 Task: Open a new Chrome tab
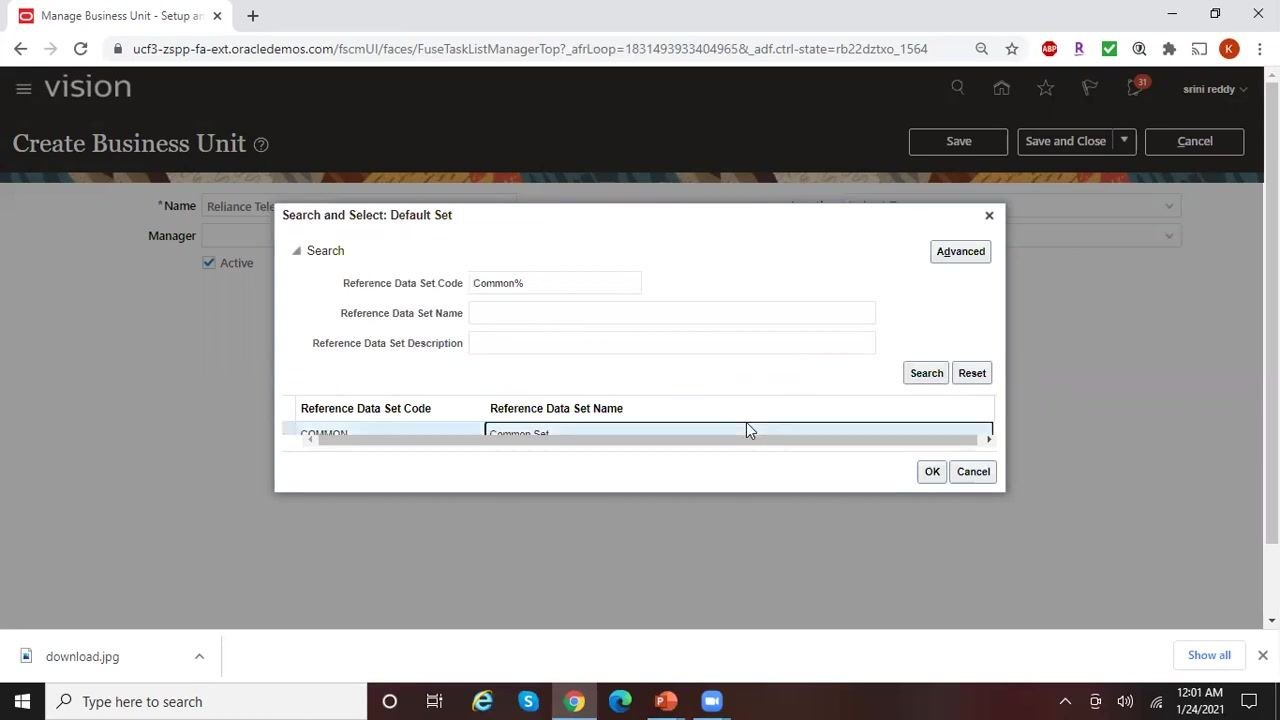coord(253,16)
